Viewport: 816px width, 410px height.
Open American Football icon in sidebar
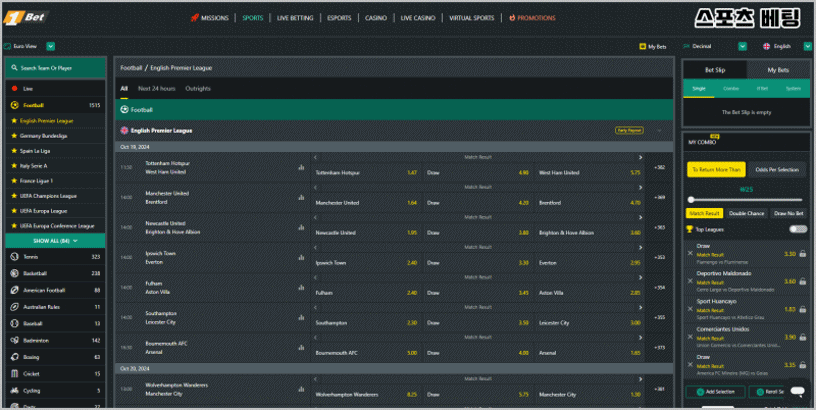(x=15, y=290)
